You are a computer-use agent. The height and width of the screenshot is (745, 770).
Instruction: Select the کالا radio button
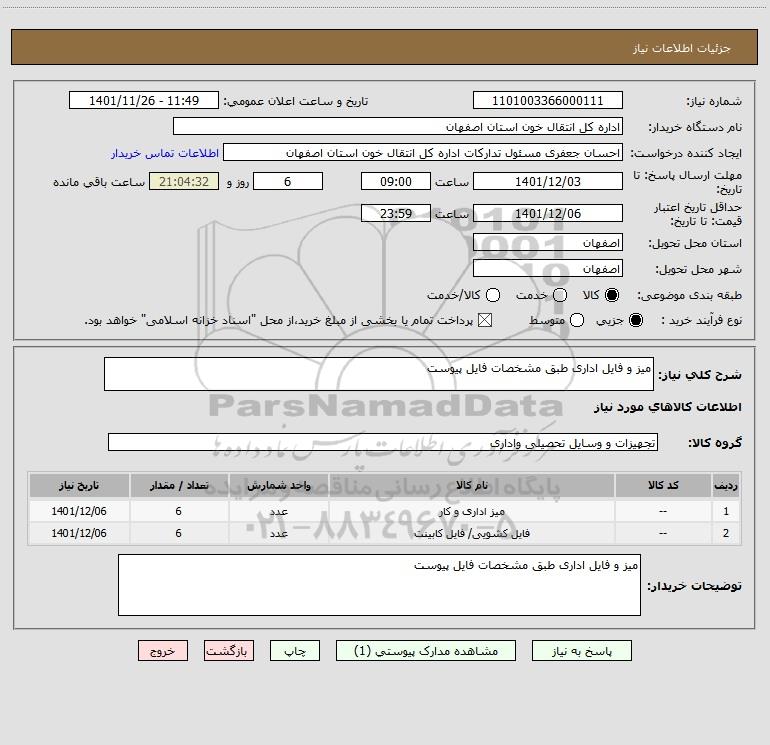[x=612, y=295]
